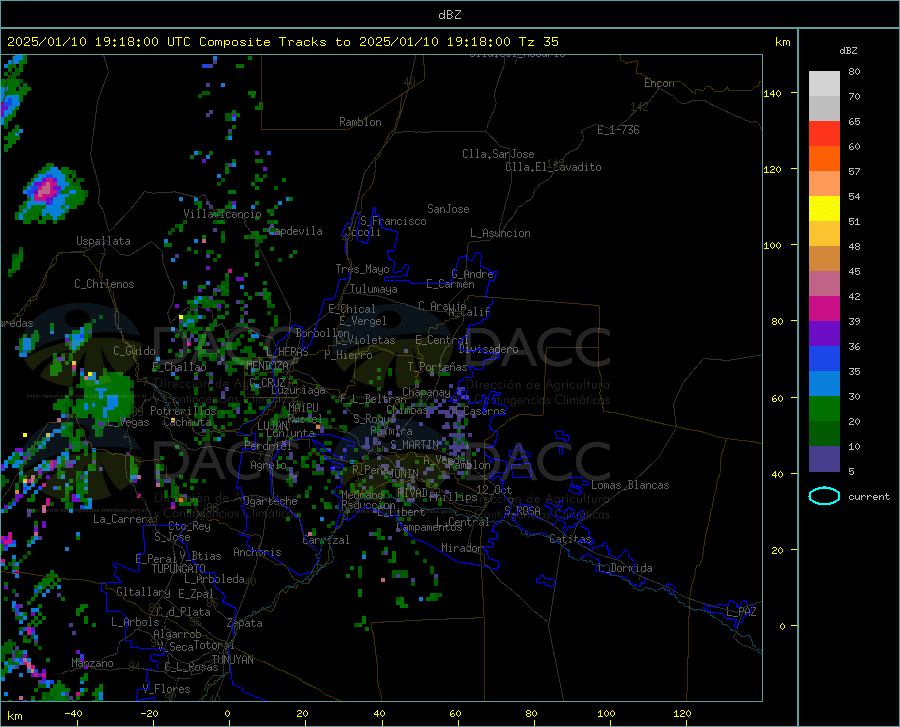The width and height of the screenshot is (900, 727).
Task: Click the Ramblon label near top
Action: pyautogui.click(x=360, y=122)
